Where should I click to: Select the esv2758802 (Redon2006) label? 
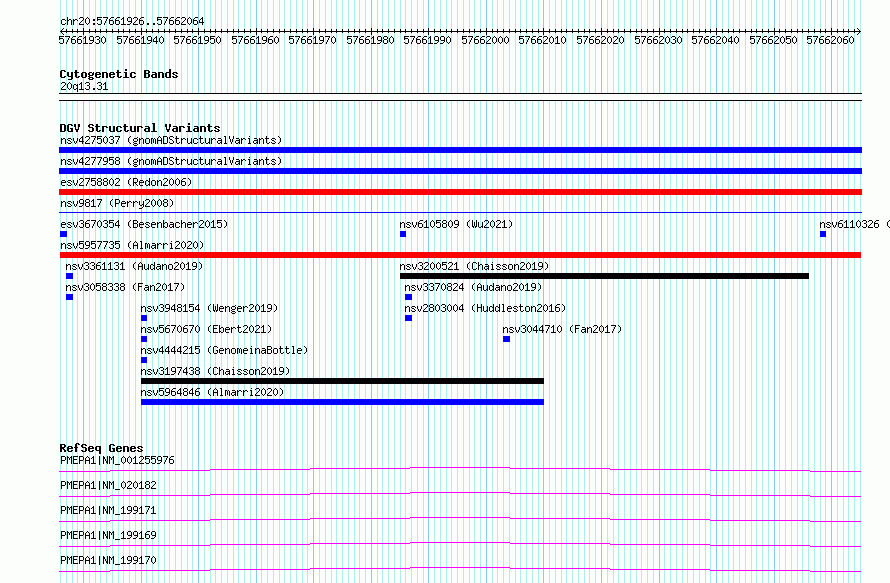[126, 182]
